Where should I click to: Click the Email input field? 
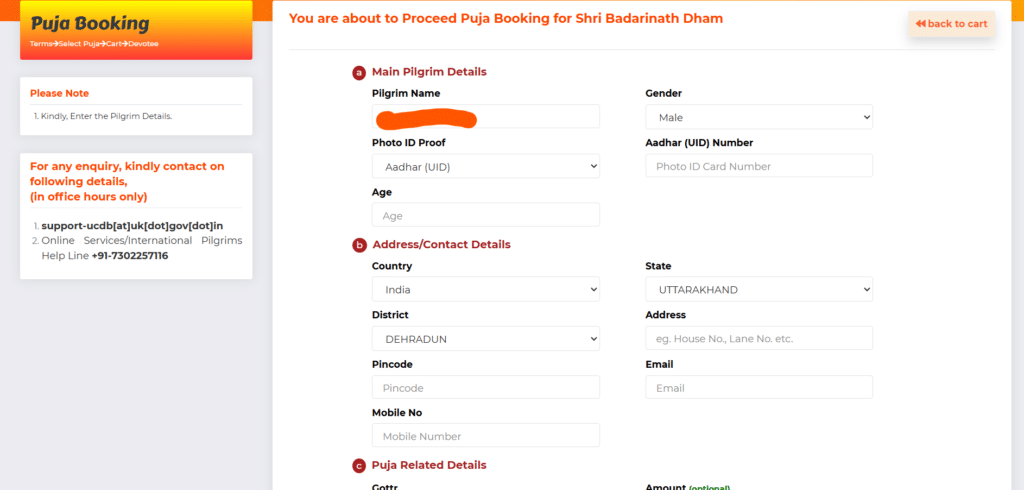(x=759, y=387)
